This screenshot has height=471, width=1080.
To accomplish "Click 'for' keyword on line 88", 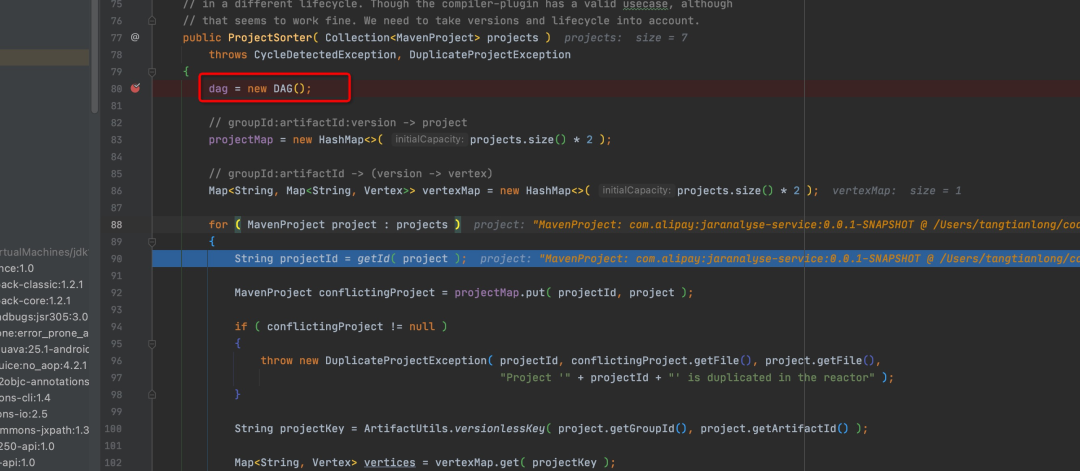I will click(x=218, y=224).
